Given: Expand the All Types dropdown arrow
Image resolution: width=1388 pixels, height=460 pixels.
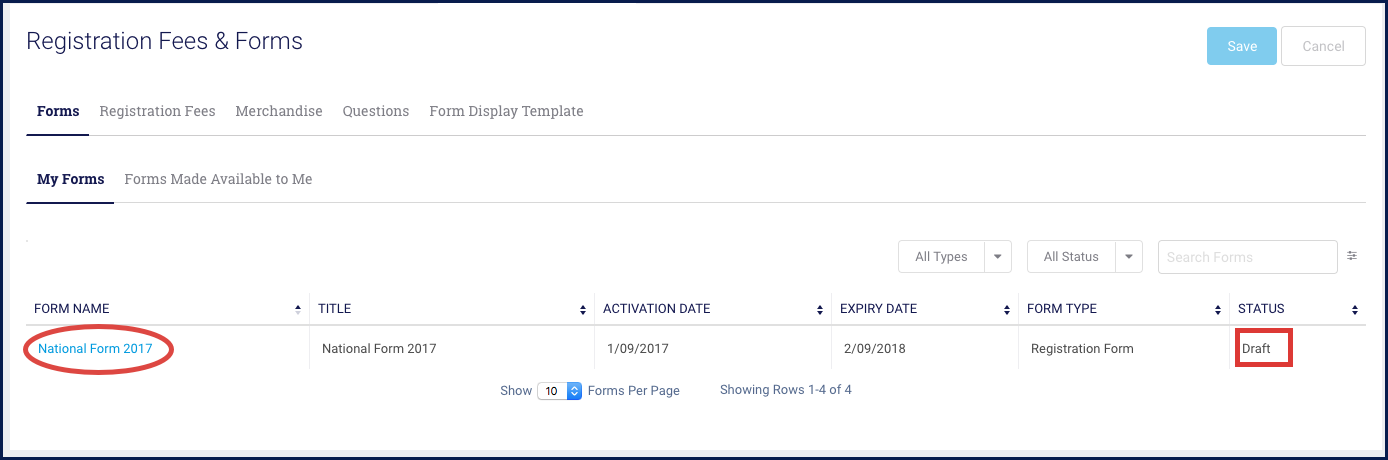Looking at the screenshot, I should 998,257.
